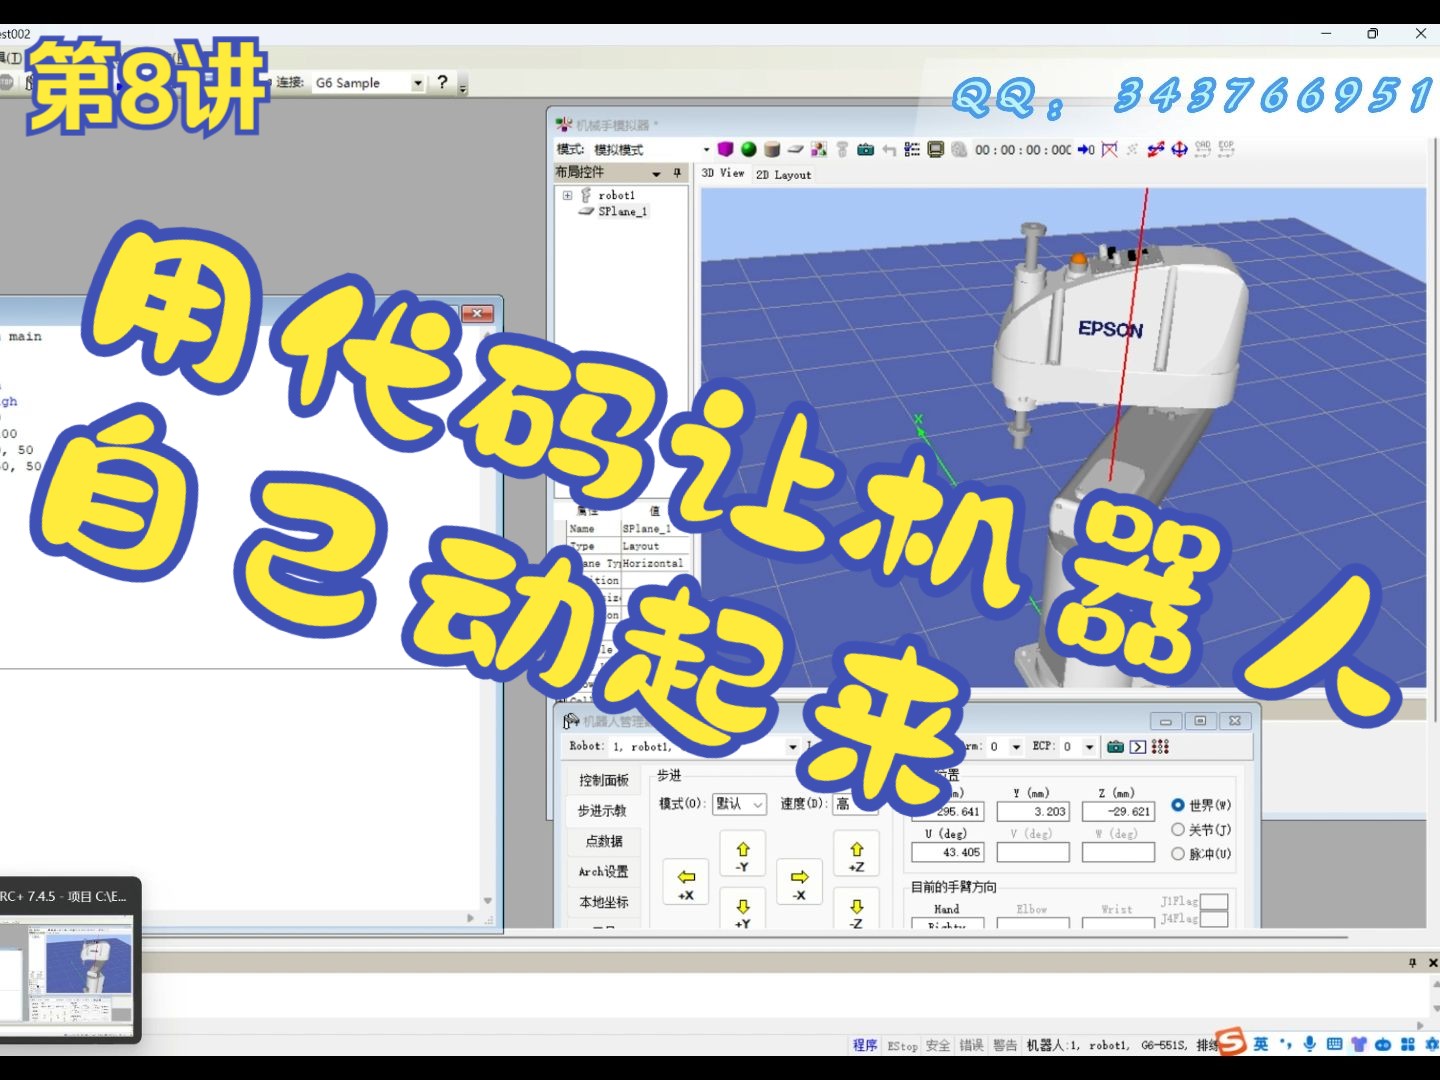Click the list properties icon in simulator toolbar

(x=912, y=150)
